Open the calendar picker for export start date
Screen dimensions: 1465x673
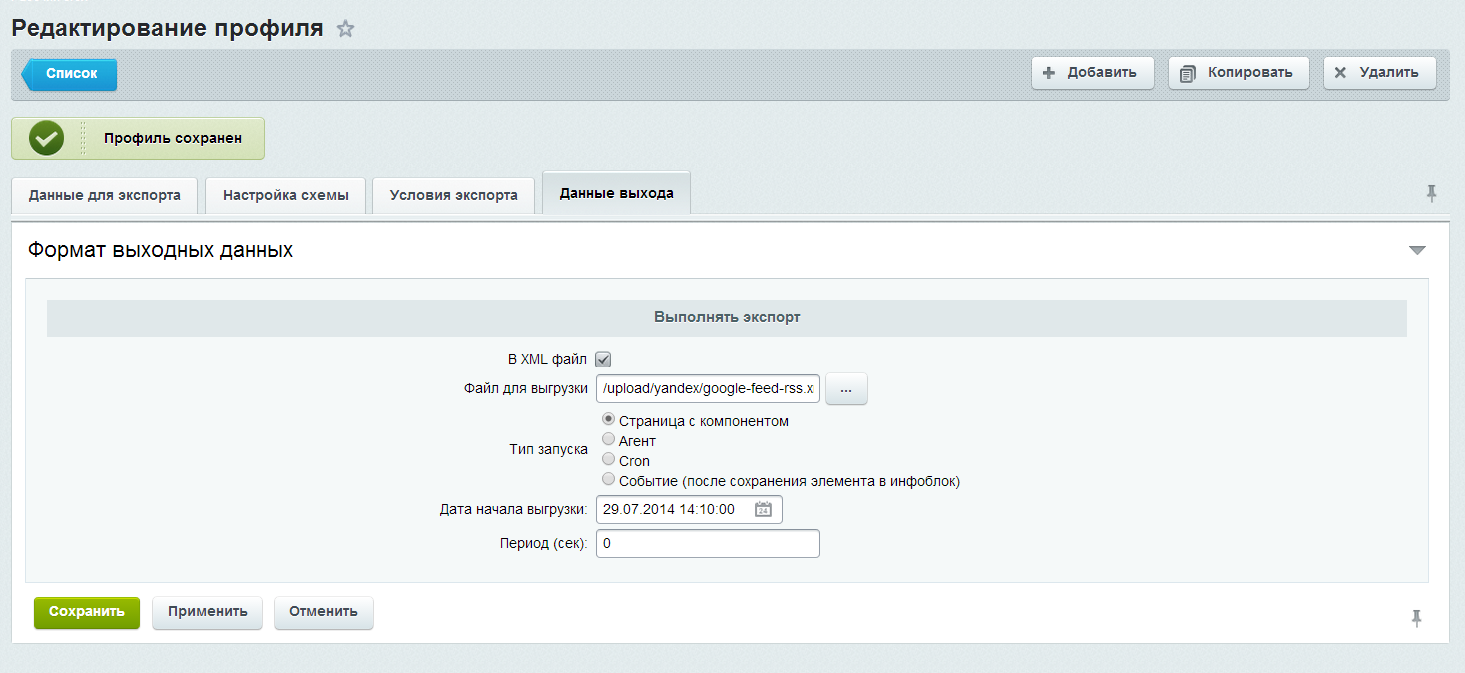763,509
